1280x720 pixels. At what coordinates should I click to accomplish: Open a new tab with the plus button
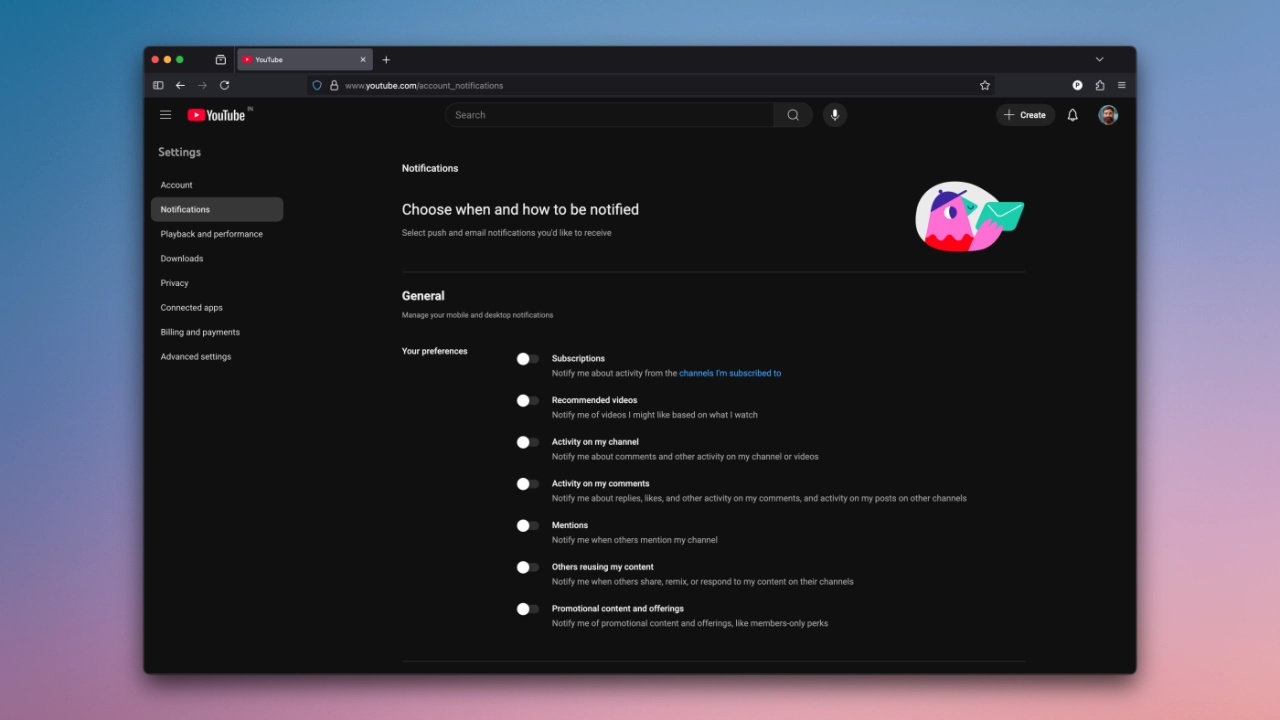pos(386,59)
